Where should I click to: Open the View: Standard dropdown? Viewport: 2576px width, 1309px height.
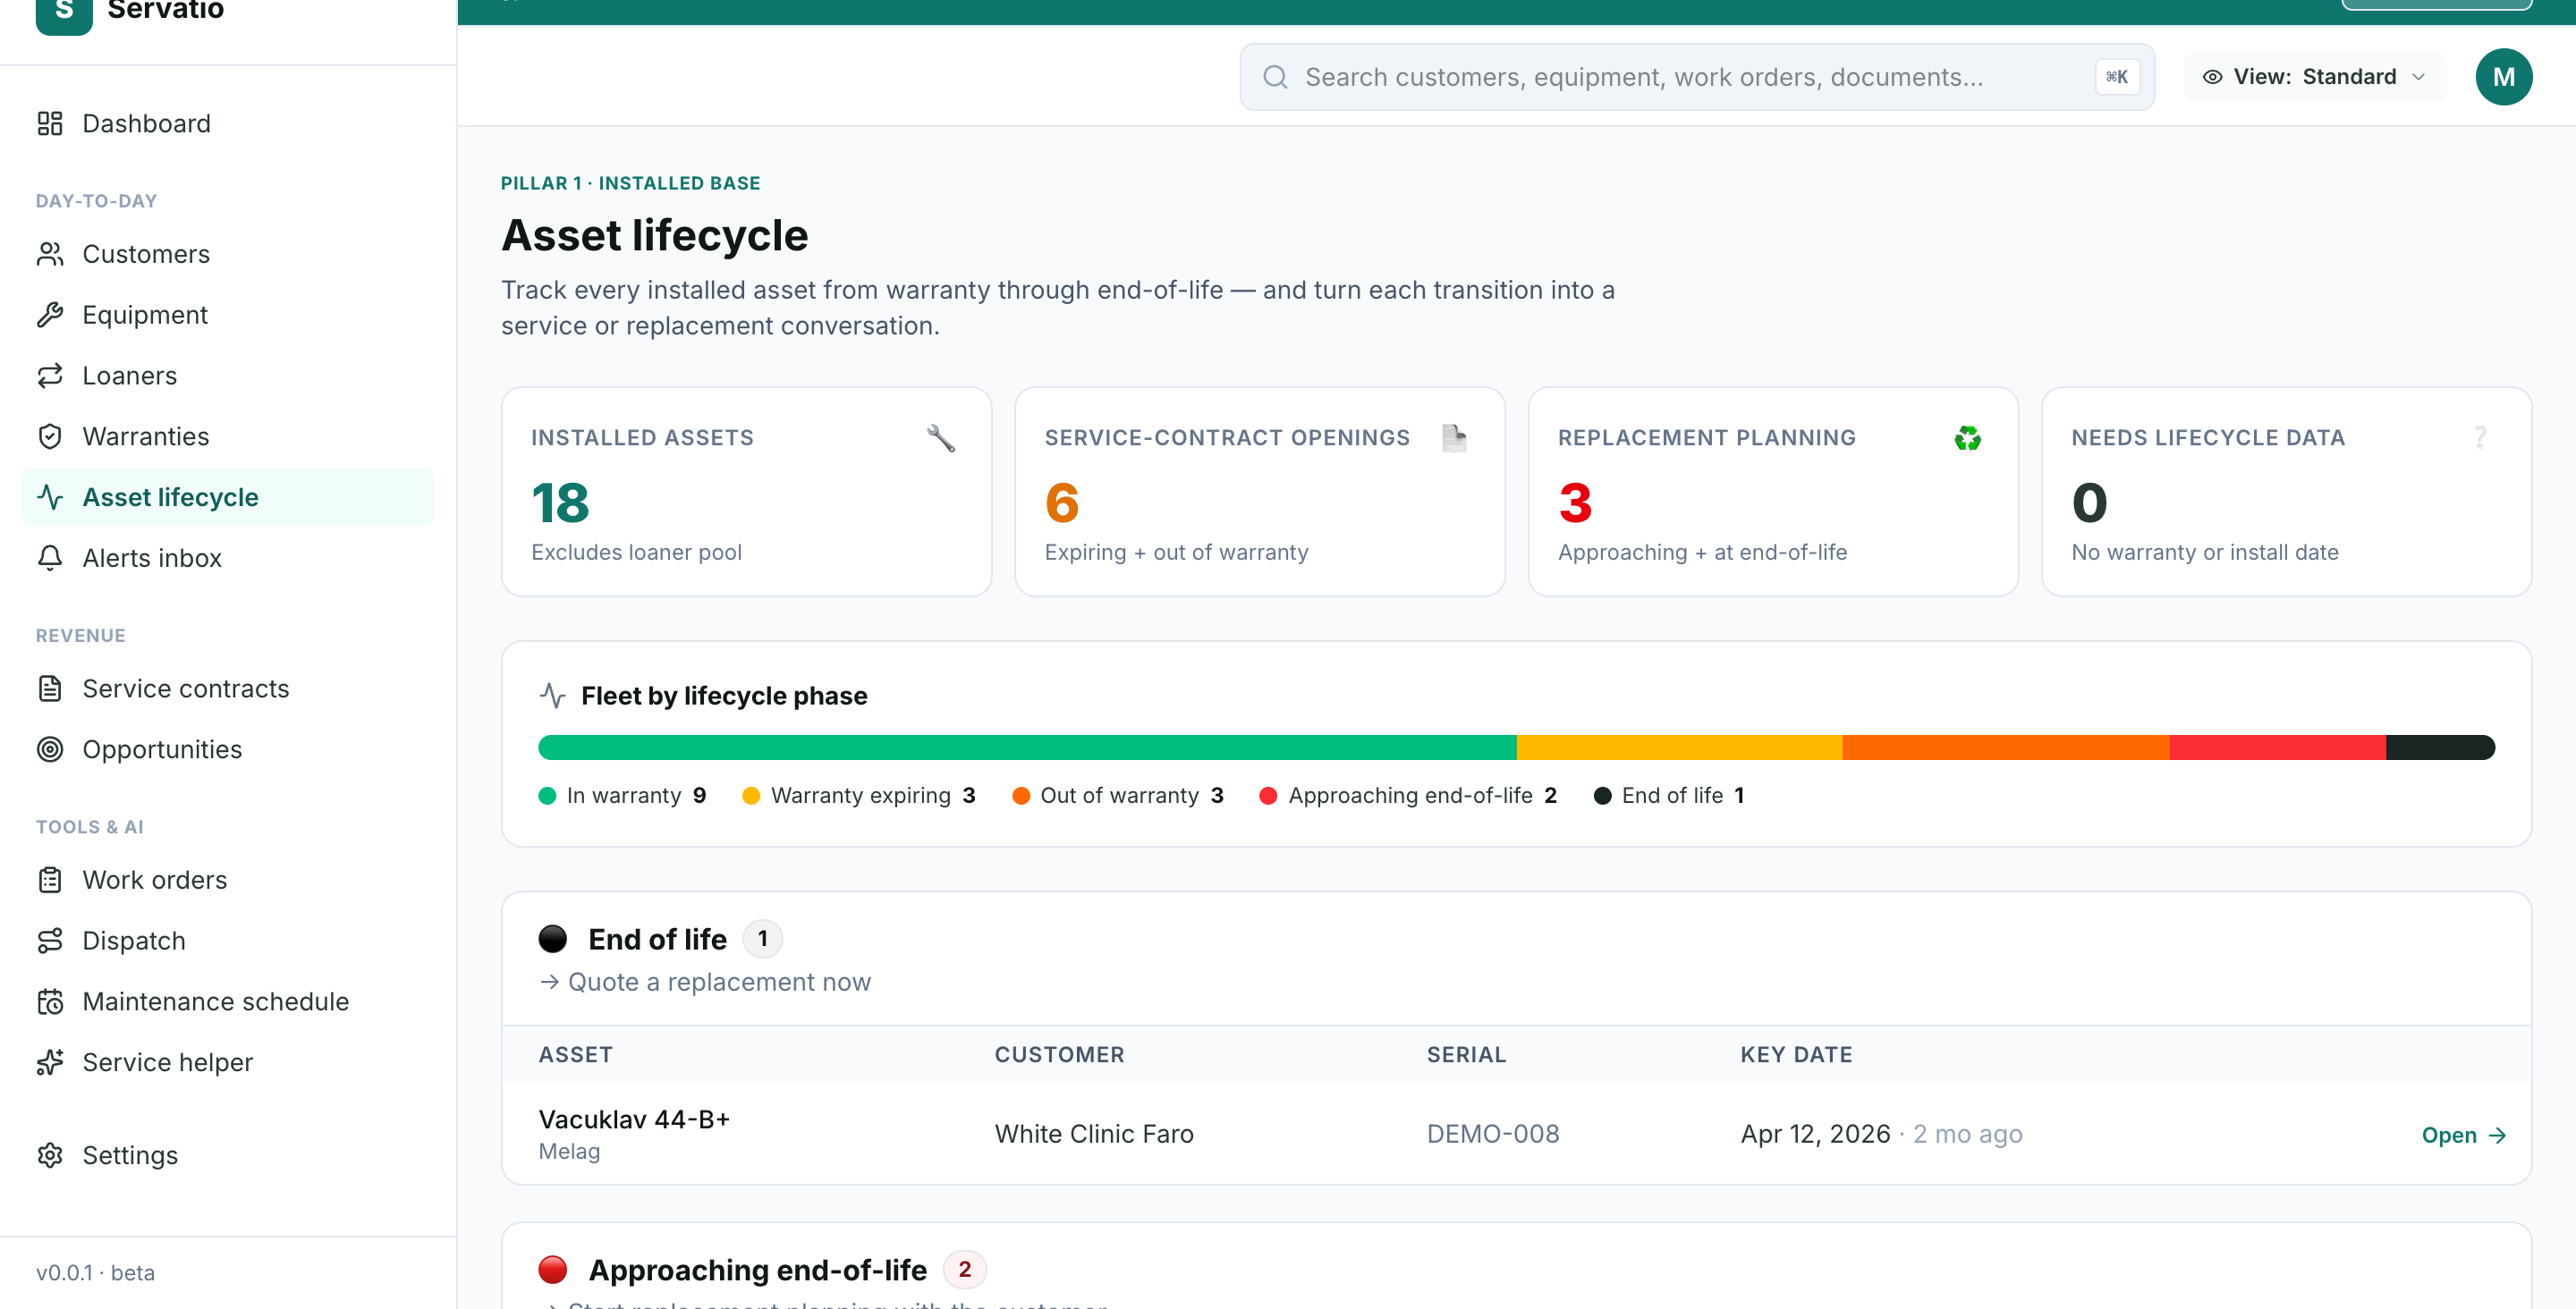[2315, 77]
